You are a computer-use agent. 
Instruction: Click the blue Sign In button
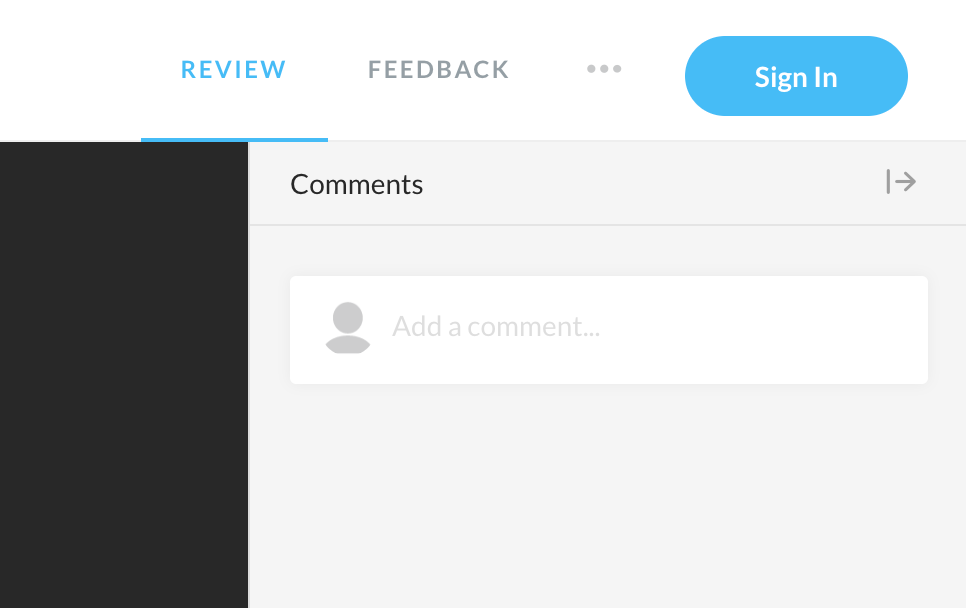pos(796,76)
